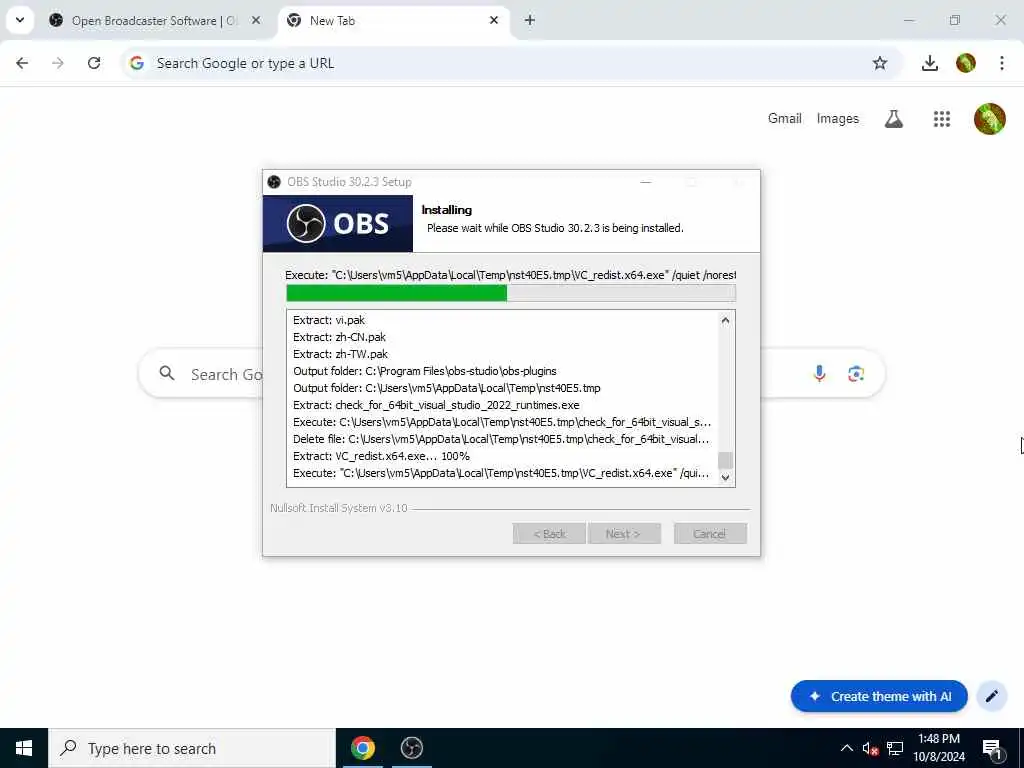Show hidden system tray icons
Viewport: 1024px width, 768px height.
pos(846,748)
